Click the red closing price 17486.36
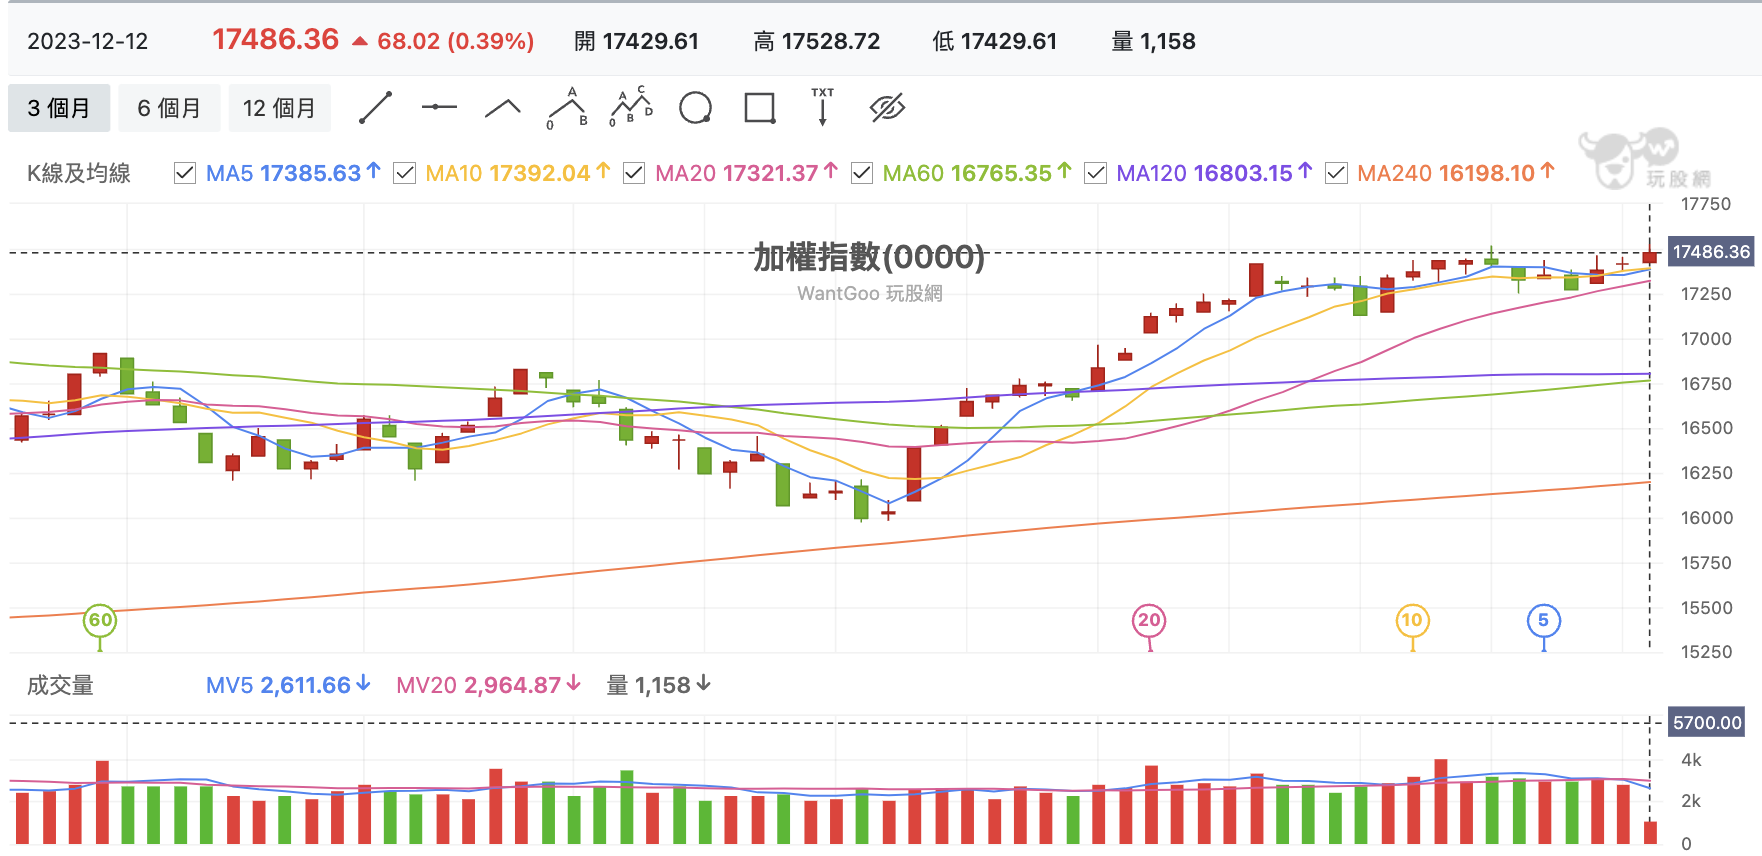Viewport: 1762px width, 856px height. click(276, 39)
